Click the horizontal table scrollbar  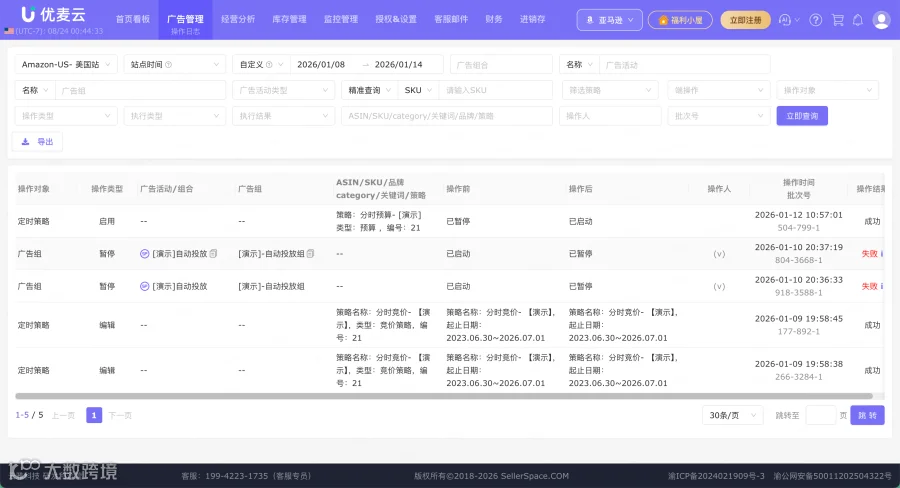point(444,396)
